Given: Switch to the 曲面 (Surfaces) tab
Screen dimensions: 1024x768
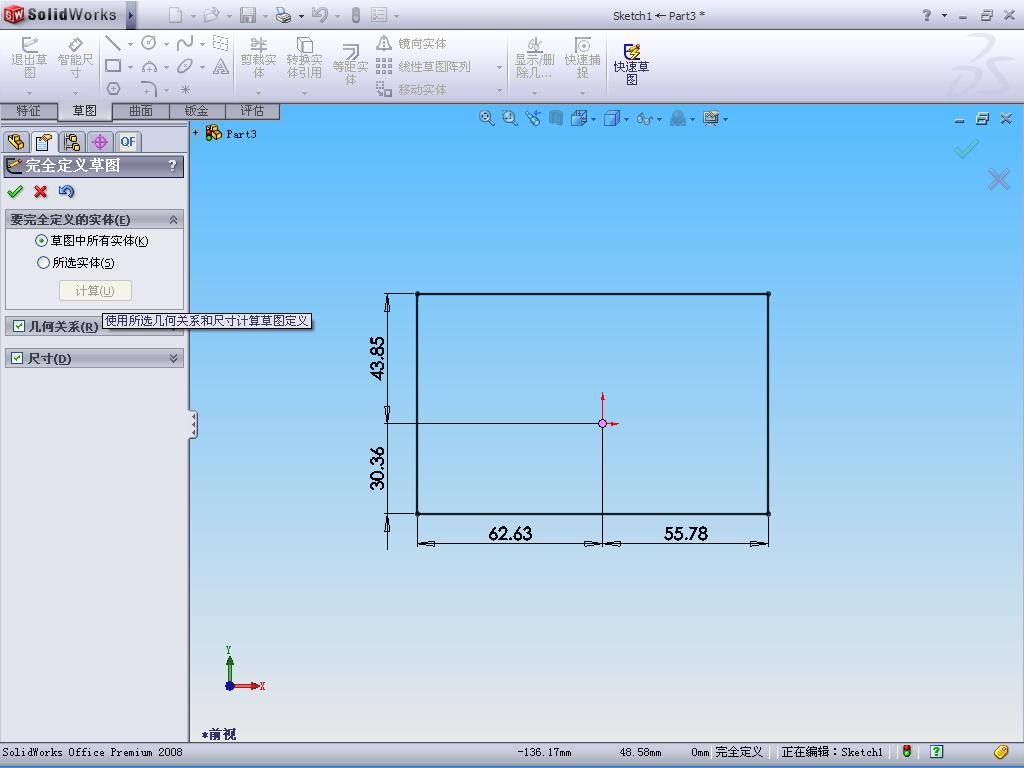Looking at the screenshot, I should (140, 111).
